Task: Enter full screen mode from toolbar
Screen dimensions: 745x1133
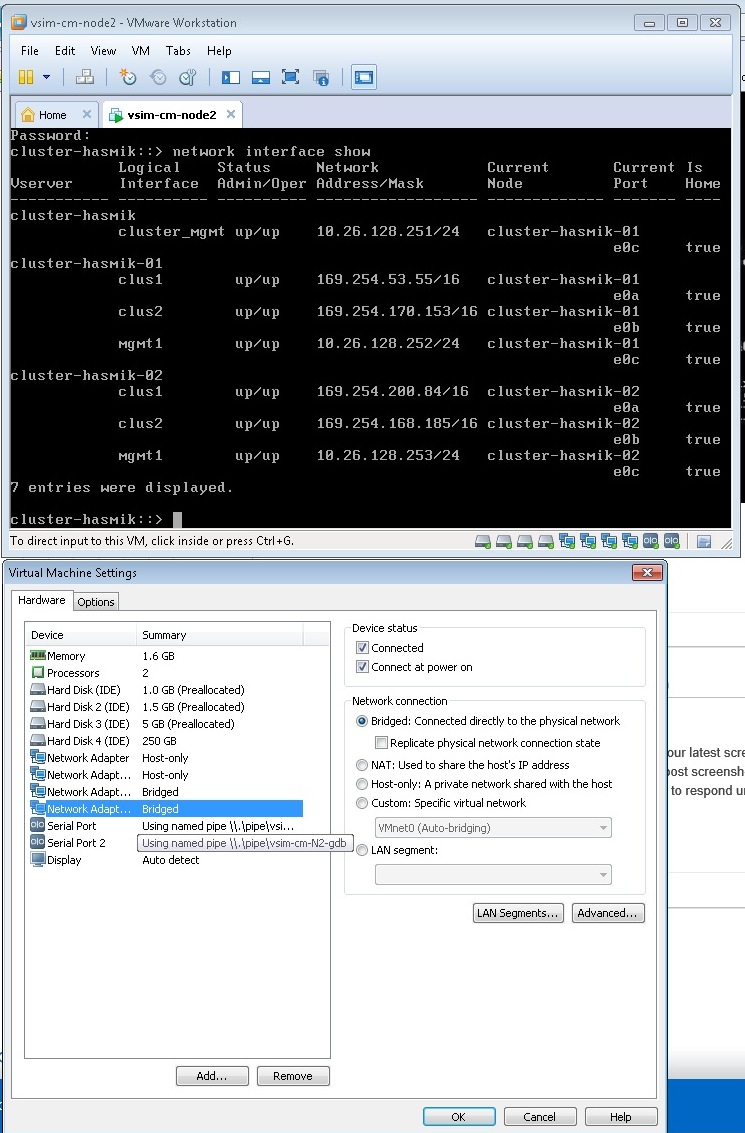Action: point(291,77)
